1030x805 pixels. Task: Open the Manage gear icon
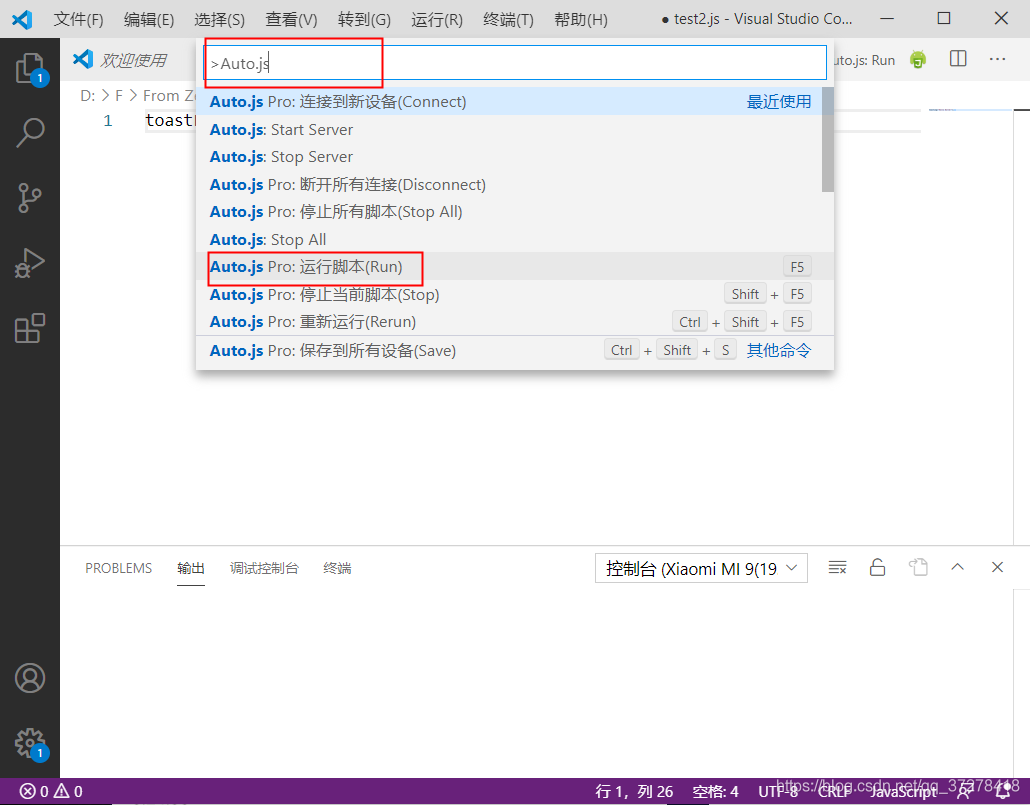click(x=30, y=743)
